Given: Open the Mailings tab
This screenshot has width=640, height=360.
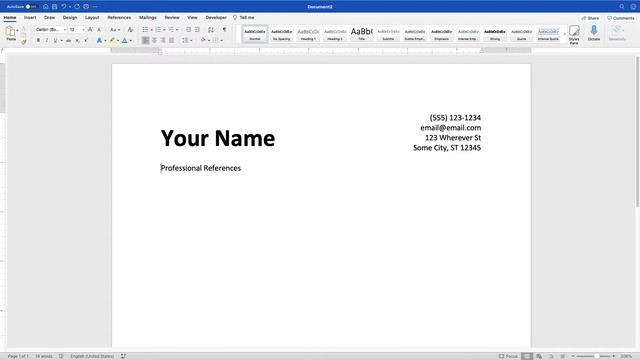Looking at the screenshot, I should (148, 18).
